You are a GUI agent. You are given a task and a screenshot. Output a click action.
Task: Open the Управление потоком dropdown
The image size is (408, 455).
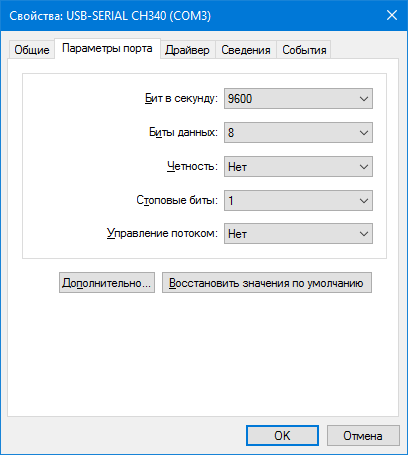coord(298,234)
